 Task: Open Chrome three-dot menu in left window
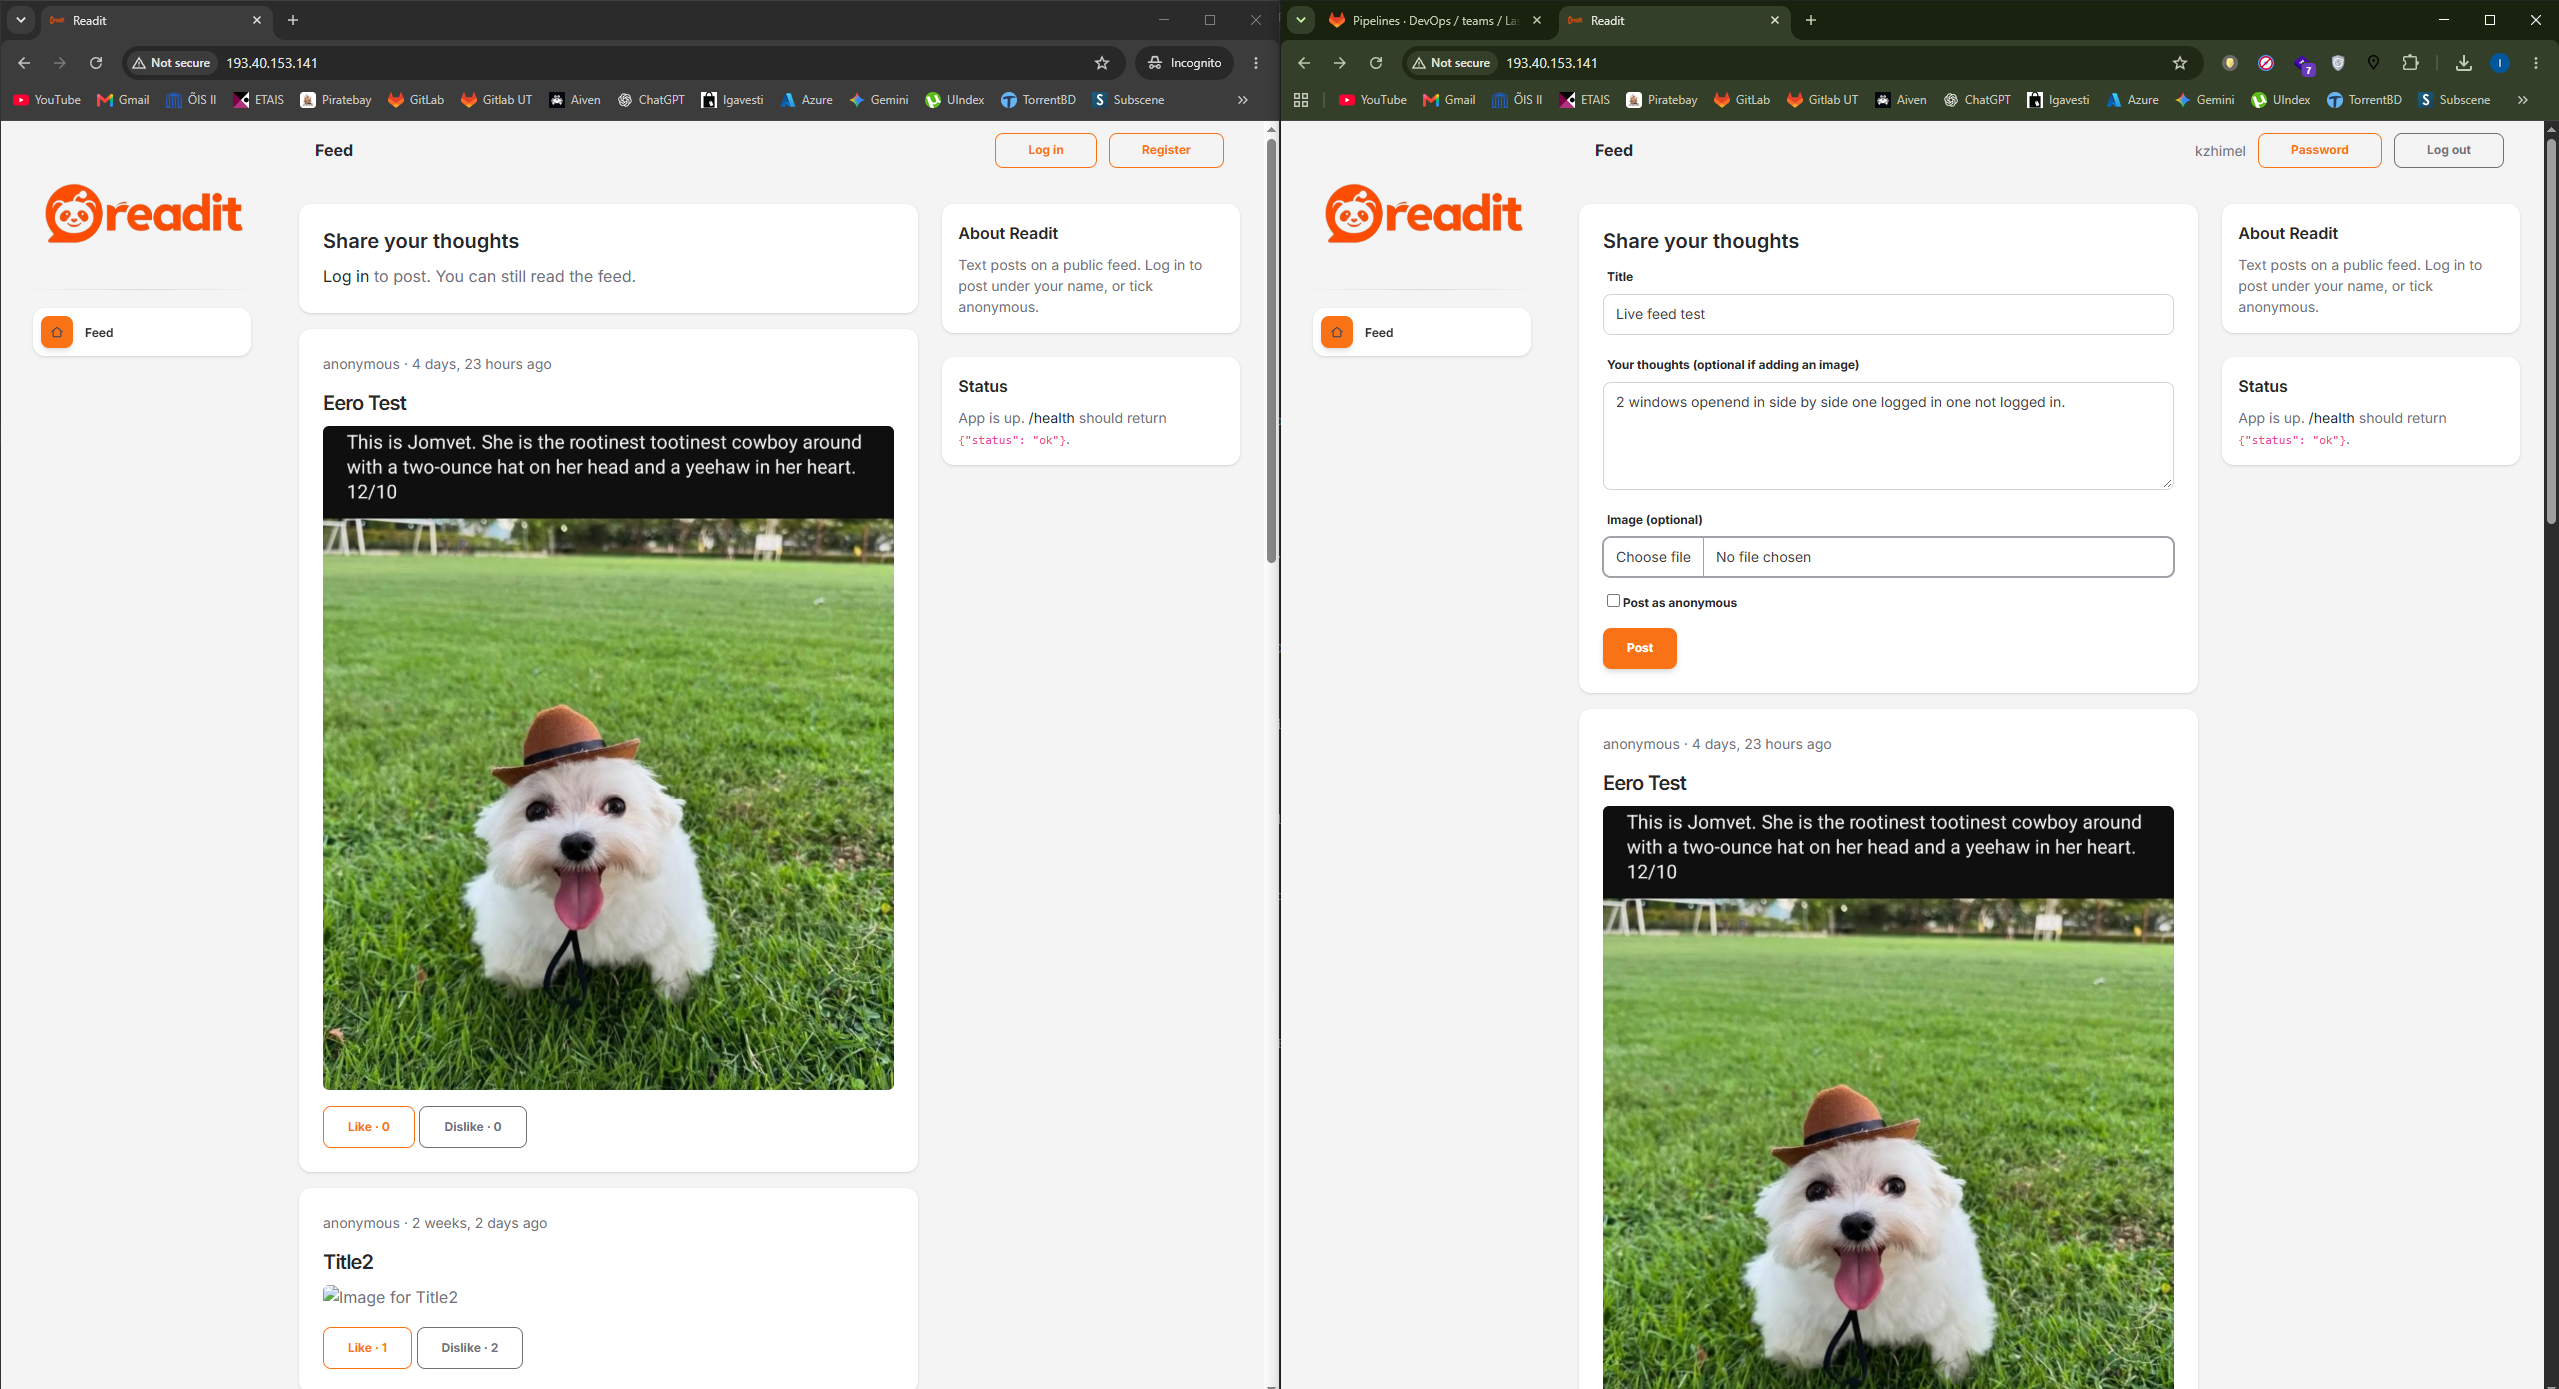click(x=1256, y=63)
